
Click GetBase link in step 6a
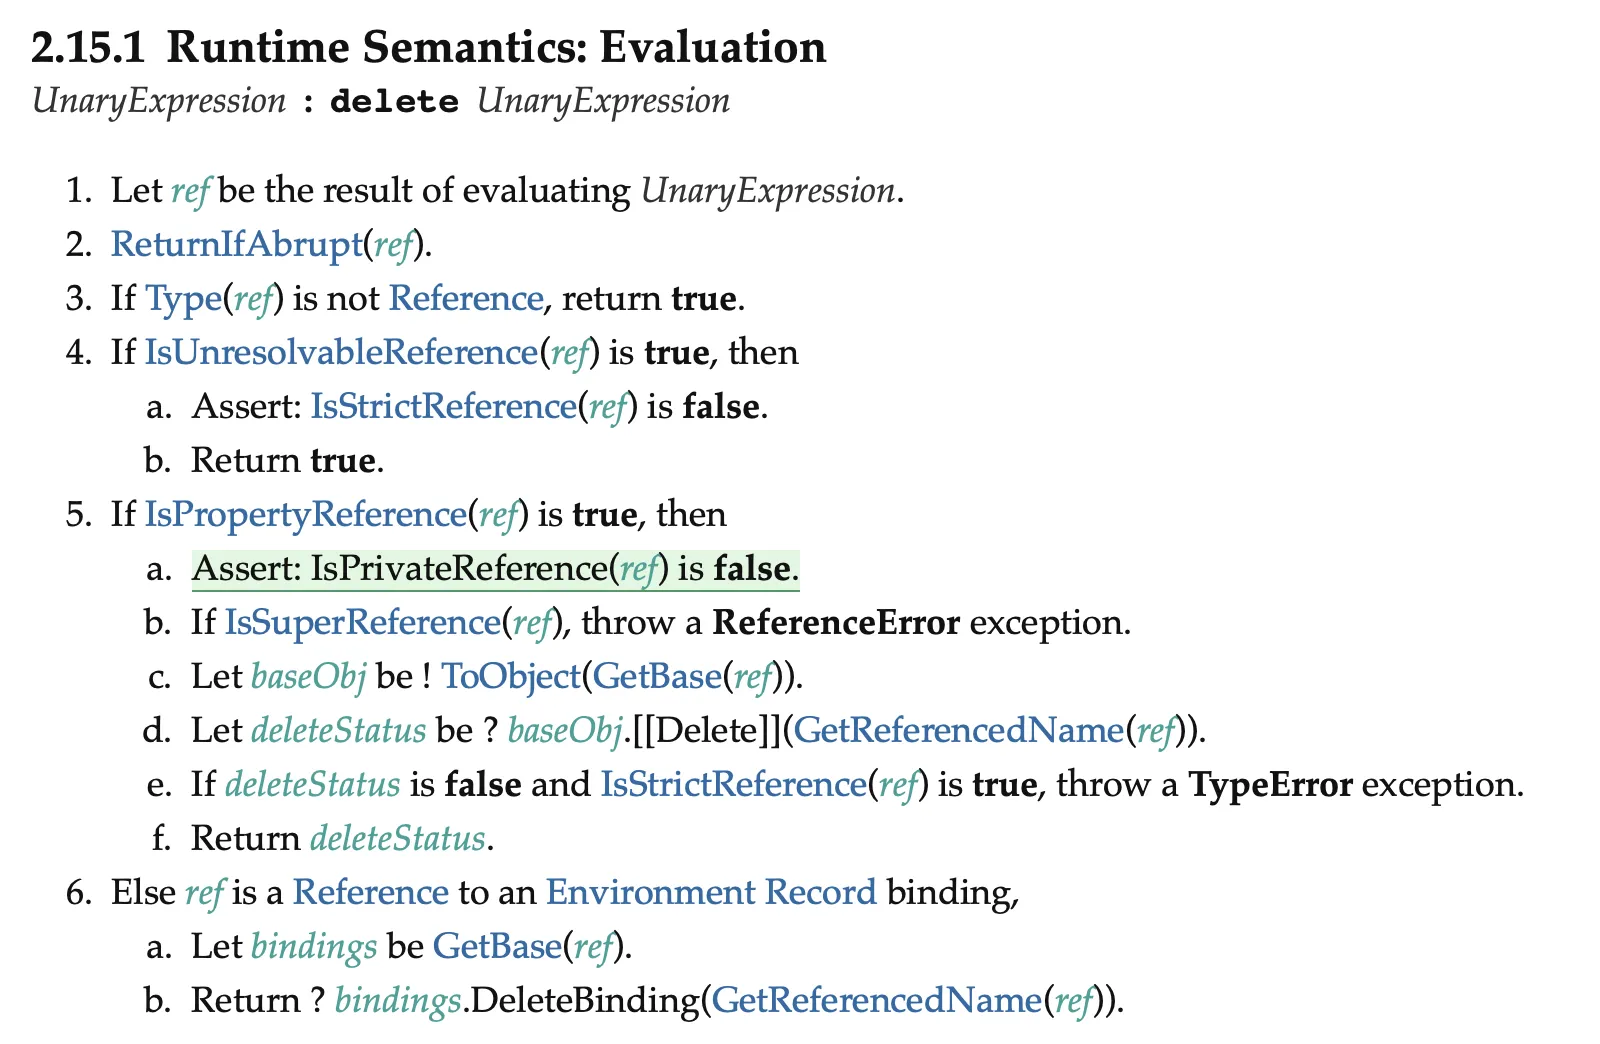(x=497, y=946)
